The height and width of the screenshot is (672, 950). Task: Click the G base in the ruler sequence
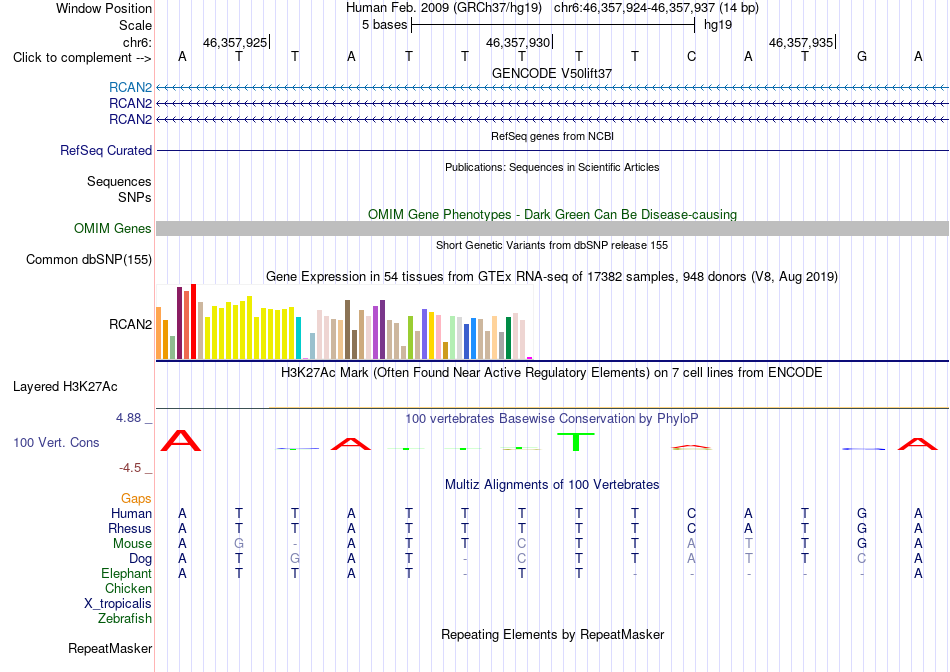point(862,57)
